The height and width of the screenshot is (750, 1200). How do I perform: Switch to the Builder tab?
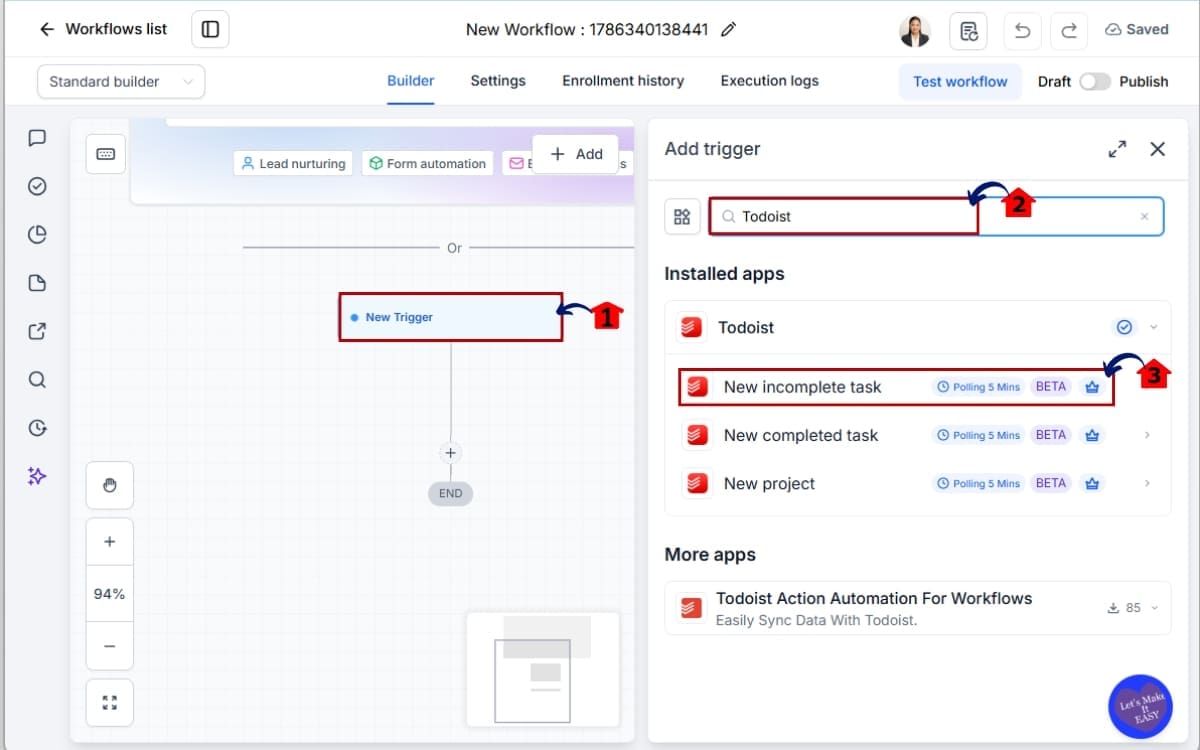tap(410, 81)
